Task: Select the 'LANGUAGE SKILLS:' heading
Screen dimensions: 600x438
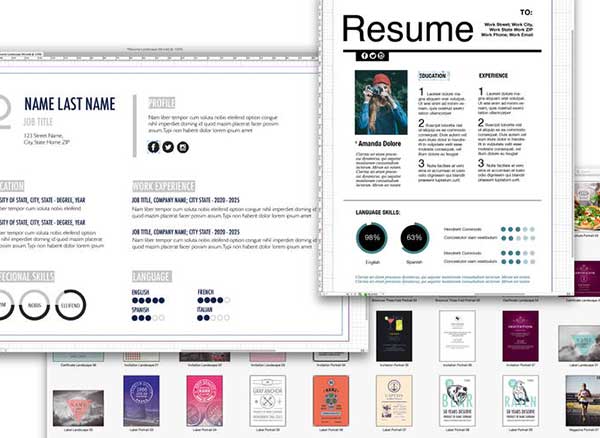Action: pyautogui.click(x=378, y=212)
